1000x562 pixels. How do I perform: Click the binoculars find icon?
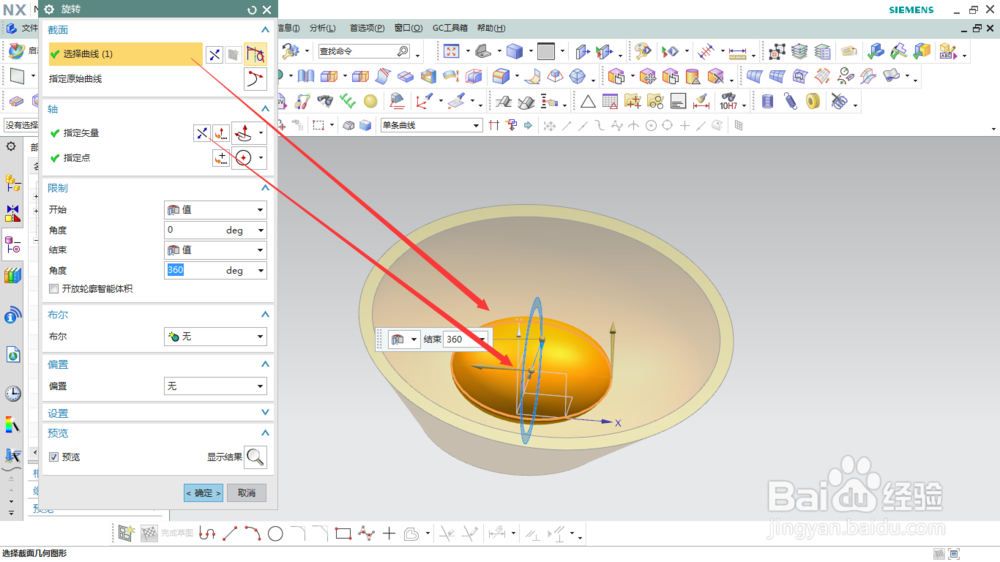pyautogui.click(x=325, y=101)
